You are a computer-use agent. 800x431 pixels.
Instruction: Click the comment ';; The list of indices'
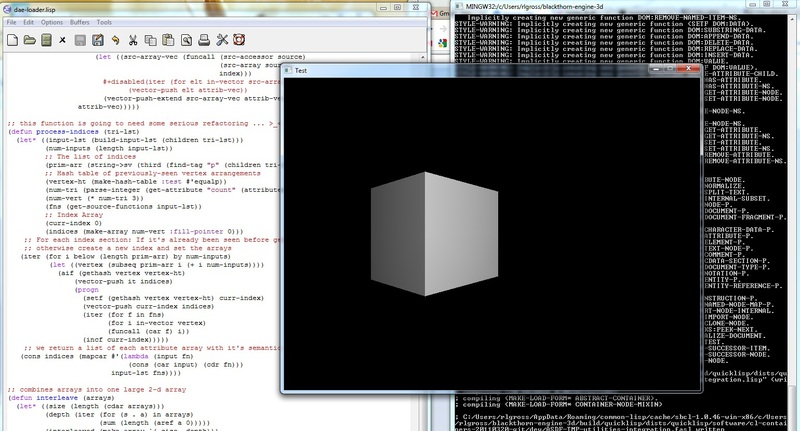coord(90,157)
